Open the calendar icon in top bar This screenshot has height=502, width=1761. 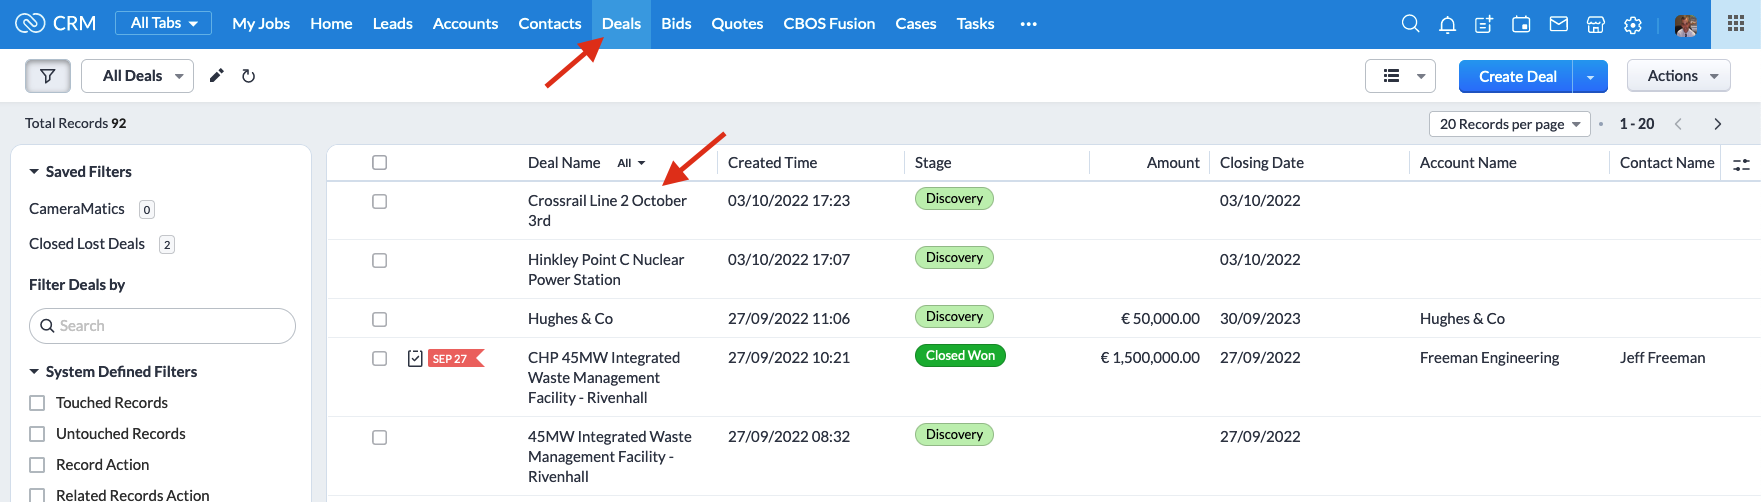tap(1521, 24)
